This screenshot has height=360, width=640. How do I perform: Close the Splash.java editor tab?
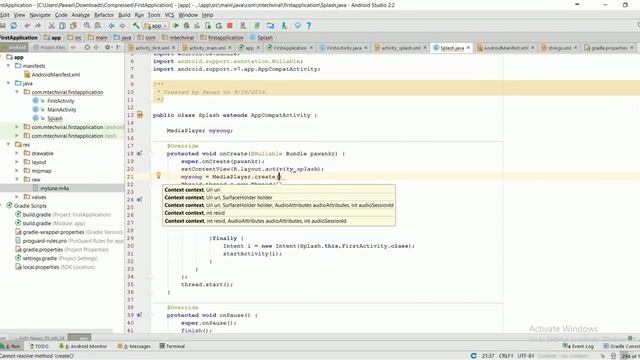pyautogui.click(x=468, y=48)
